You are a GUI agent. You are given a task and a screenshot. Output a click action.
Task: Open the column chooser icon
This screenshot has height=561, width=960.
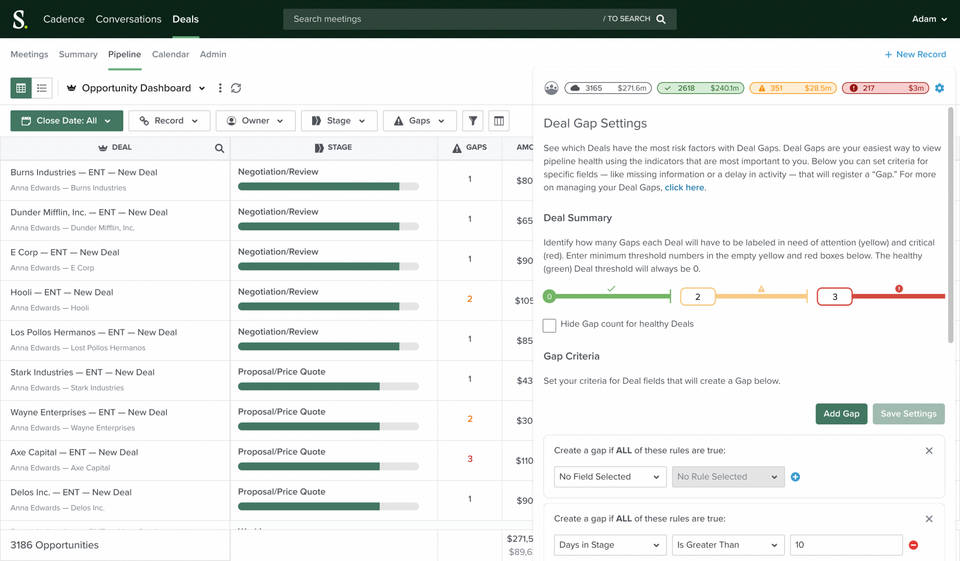pos(497,121)
